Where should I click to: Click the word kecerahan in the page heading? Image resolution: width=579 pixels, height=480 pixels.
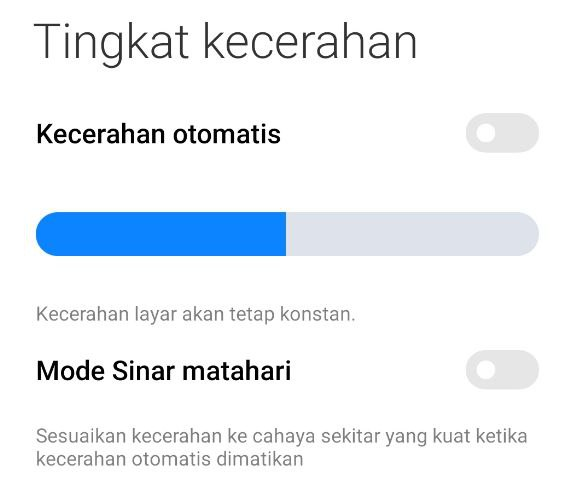coord(310,41)
